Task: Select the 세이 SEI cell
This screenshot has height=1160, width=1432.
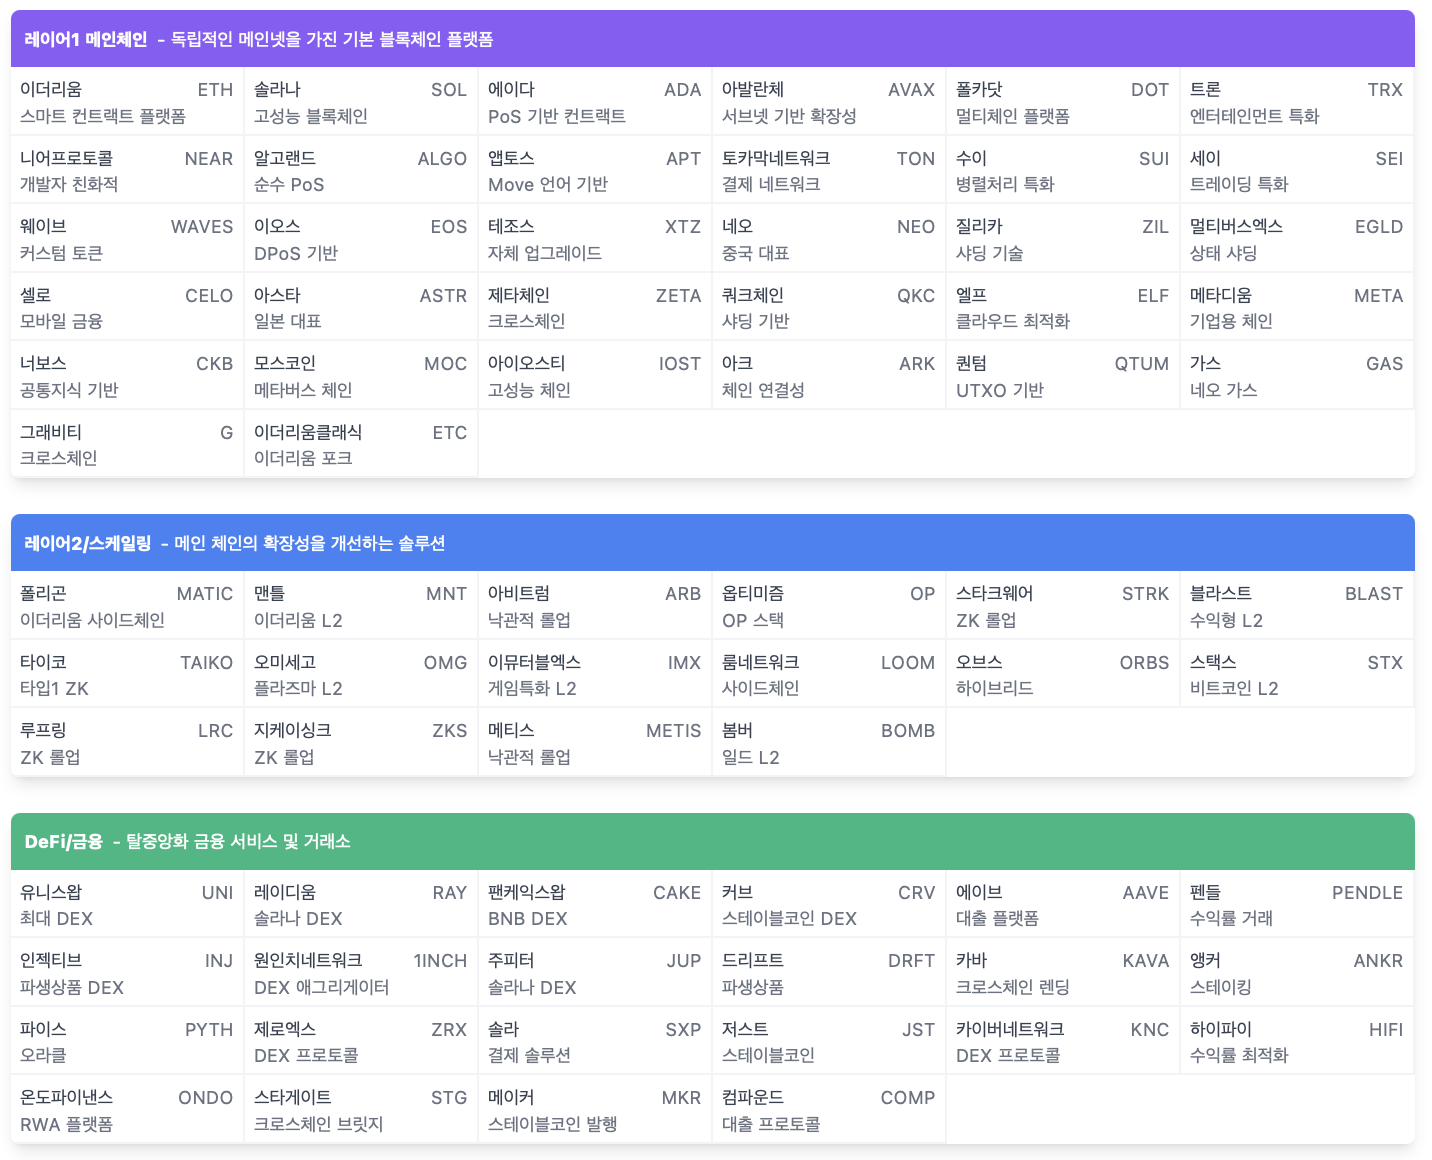Action: tap(1297, 171)
